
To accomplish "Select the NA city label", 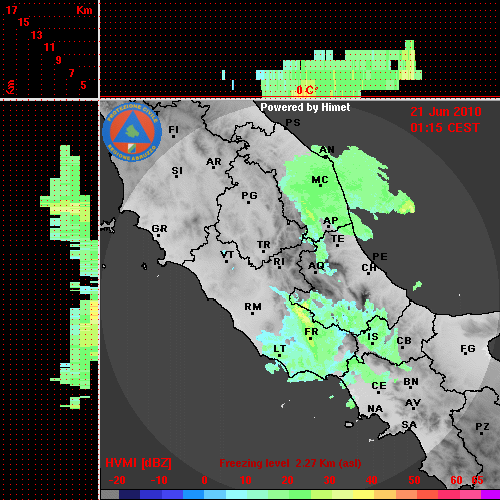I will 375,409.
